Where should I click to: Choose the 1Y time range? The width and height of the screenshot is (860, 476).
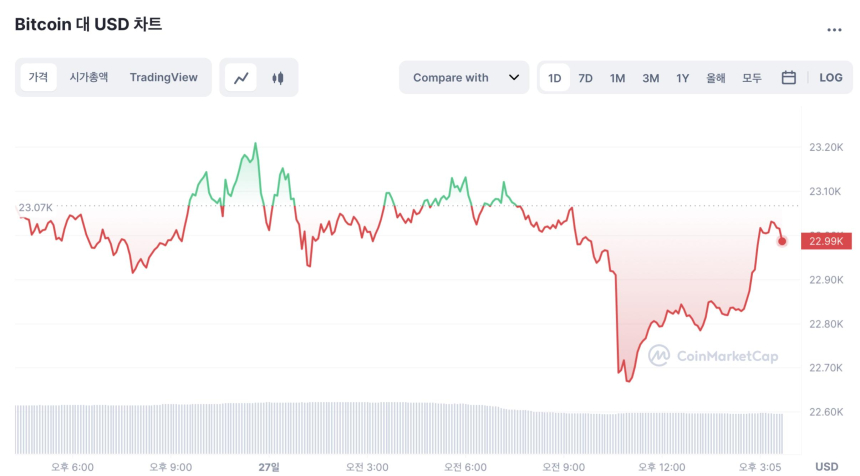(682, 77)
